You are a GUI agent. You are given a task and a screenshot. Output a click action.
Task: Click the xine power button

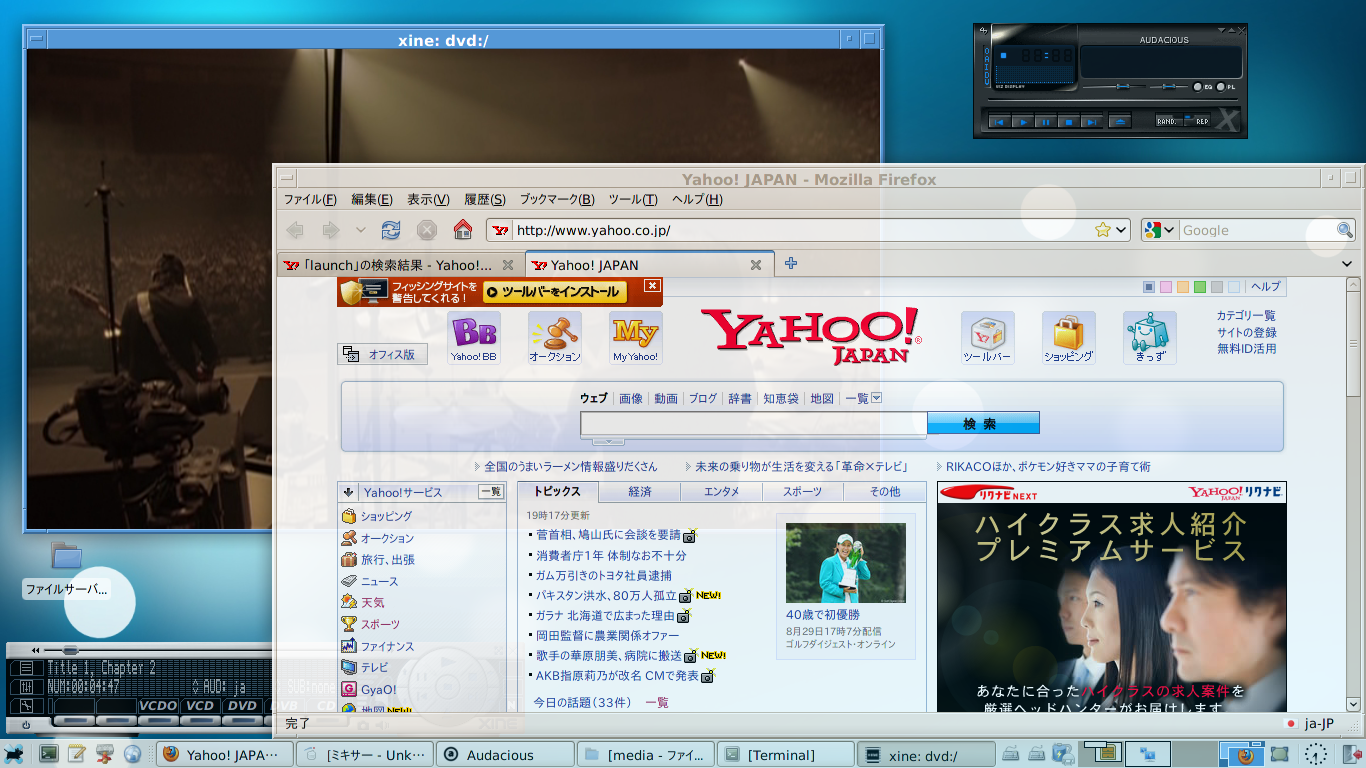26,725
